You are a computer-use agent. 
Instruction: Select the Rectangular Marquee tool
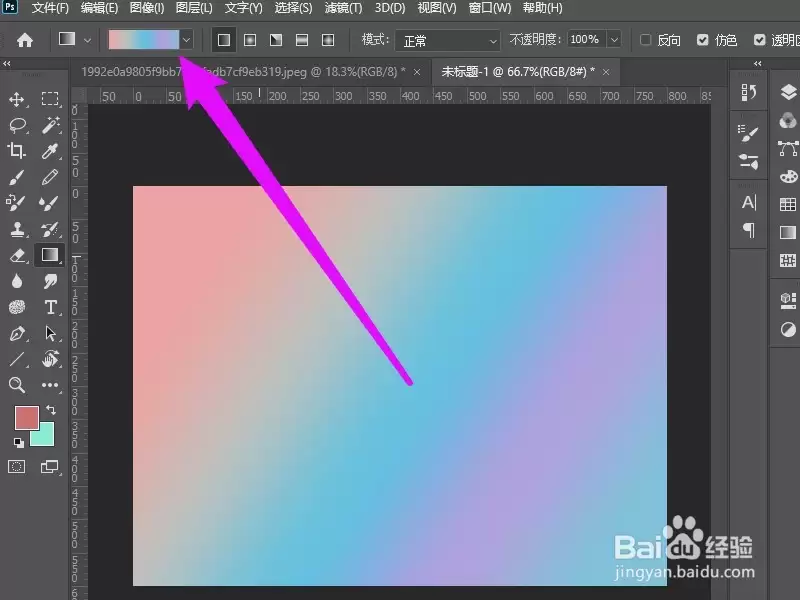[x=49, y=98]
